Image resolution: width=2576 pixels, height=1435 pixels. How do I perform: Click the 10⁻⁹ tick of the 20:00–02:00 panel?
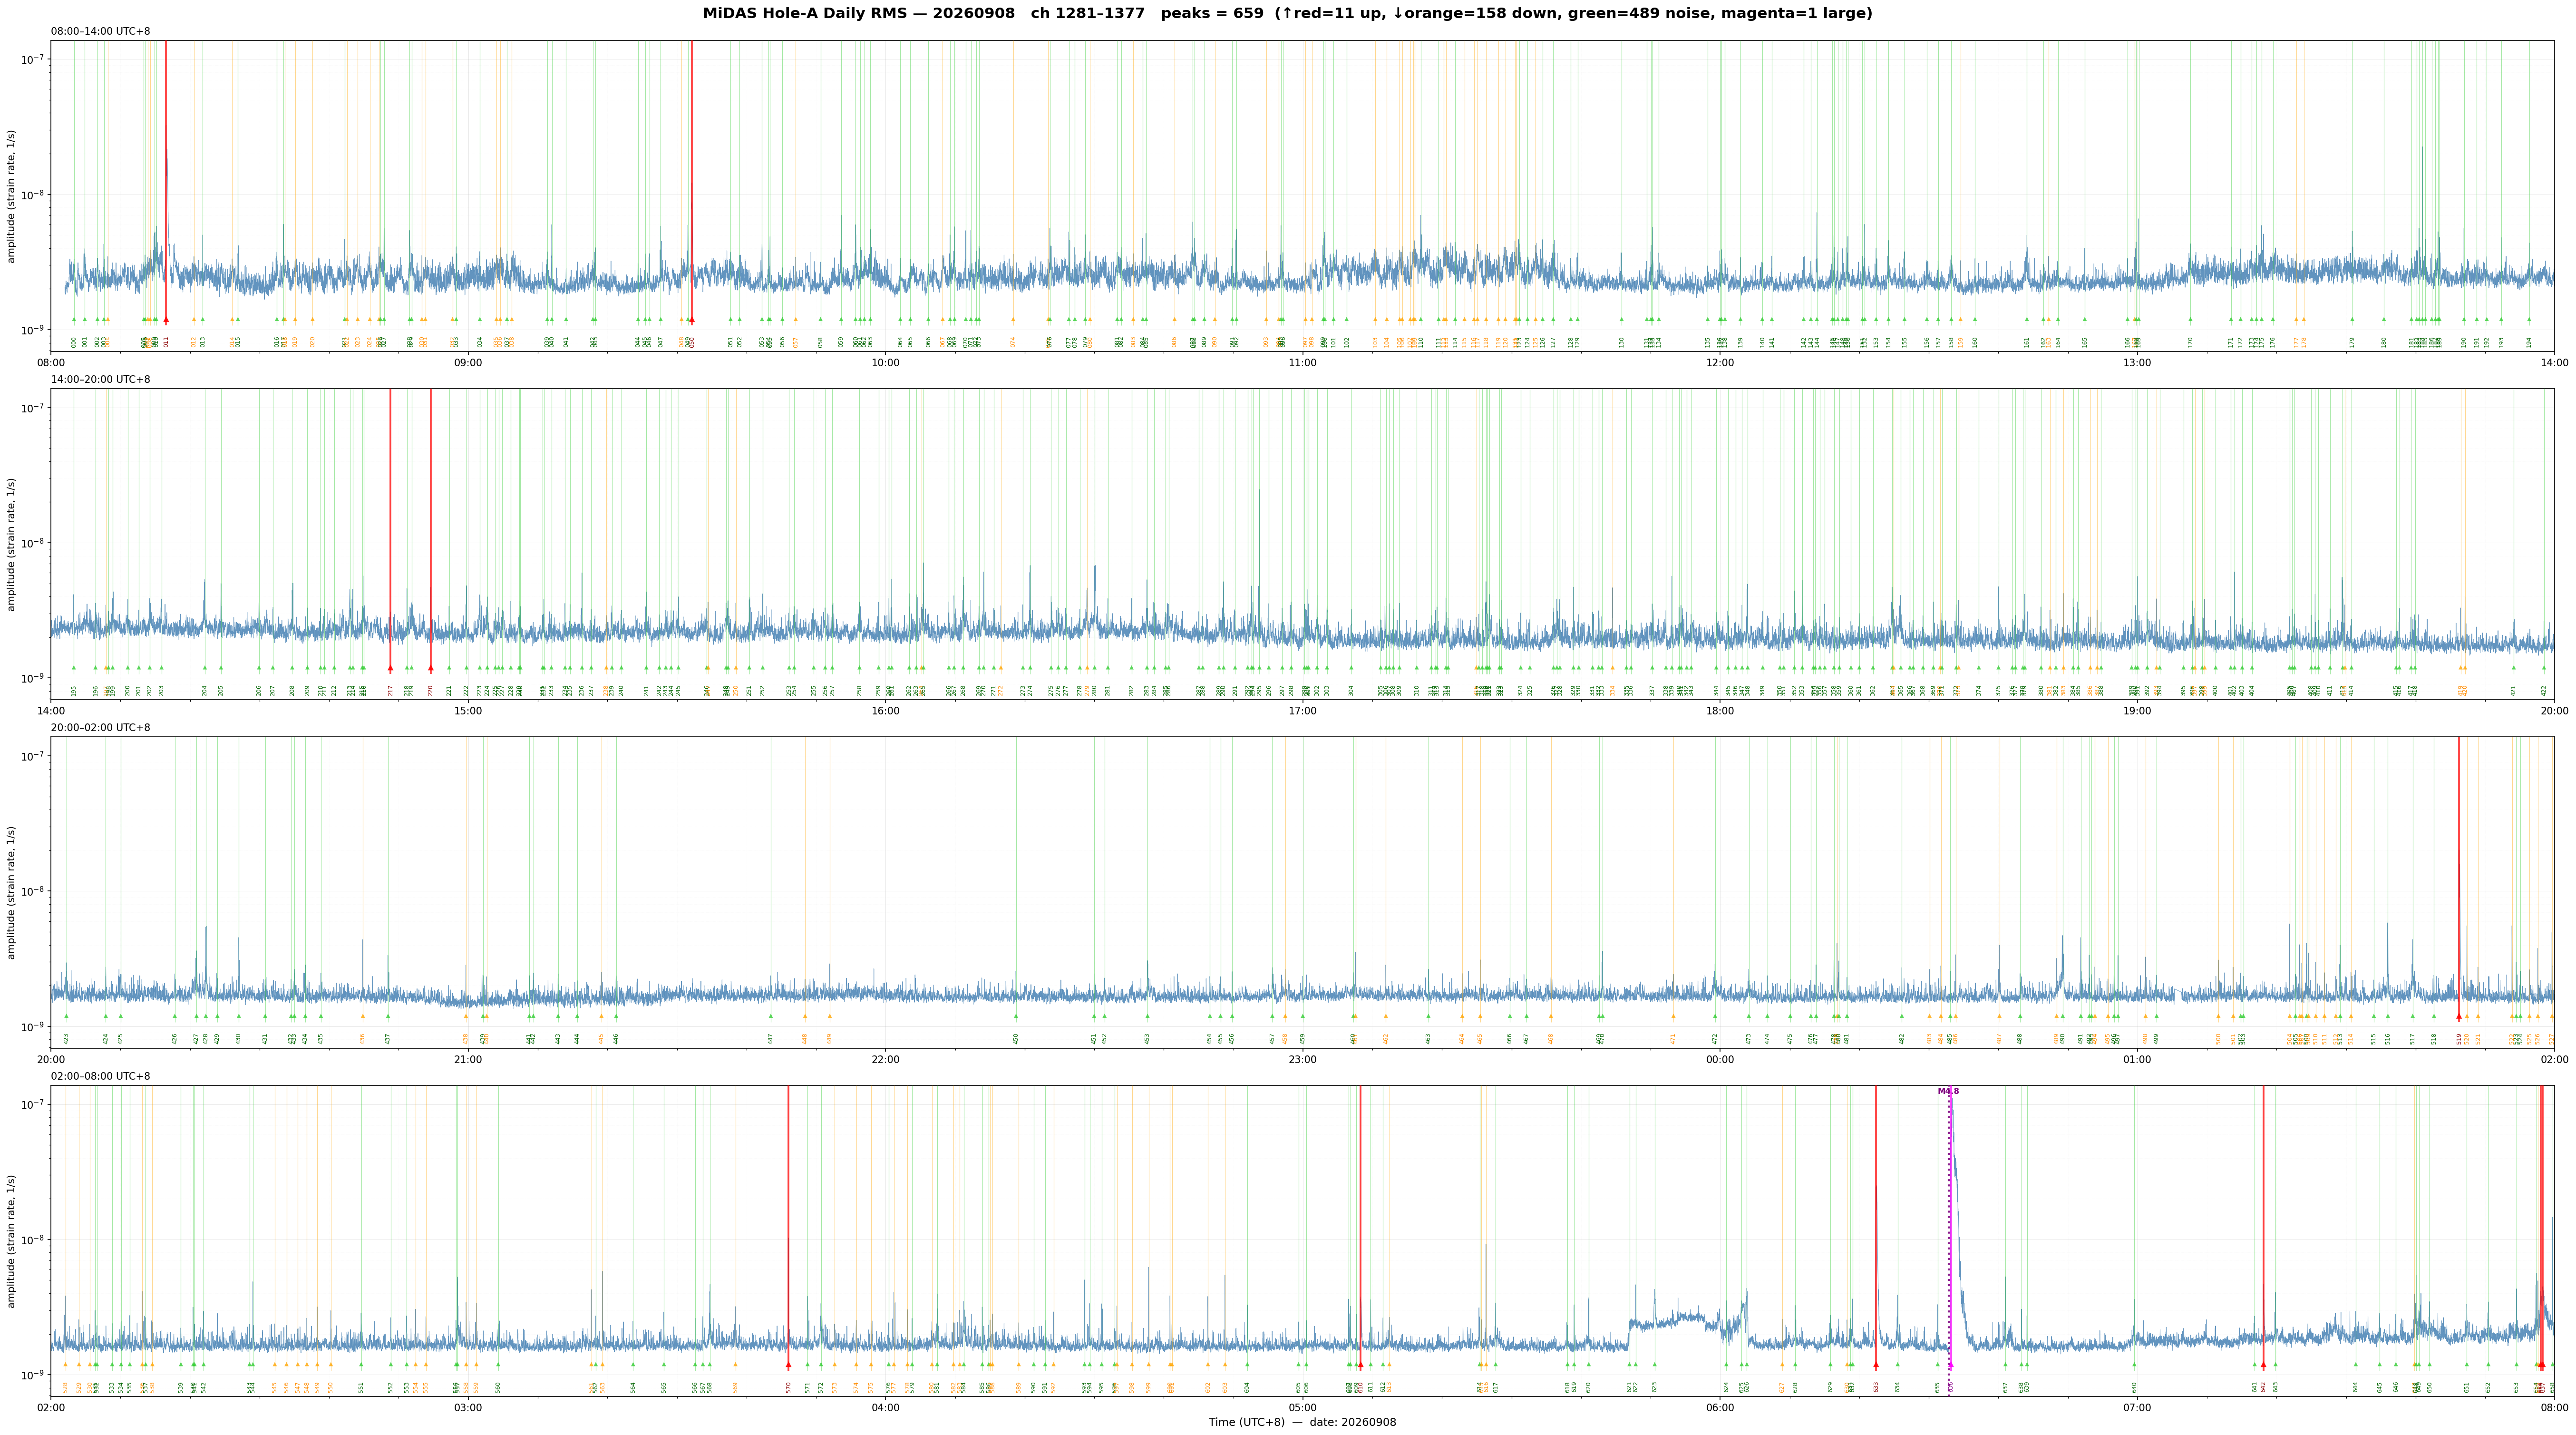click(33, 1027)
